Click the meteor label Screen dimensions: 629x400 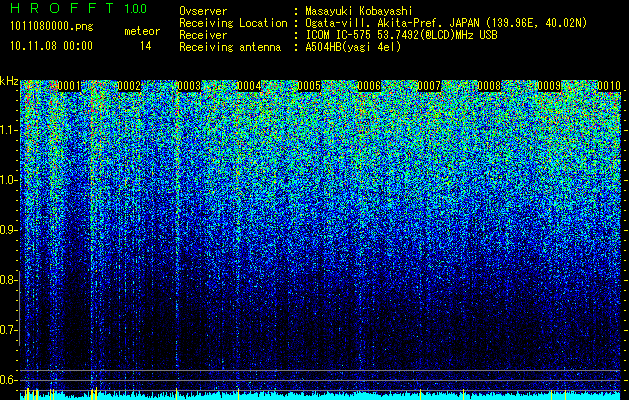point(142,31)
